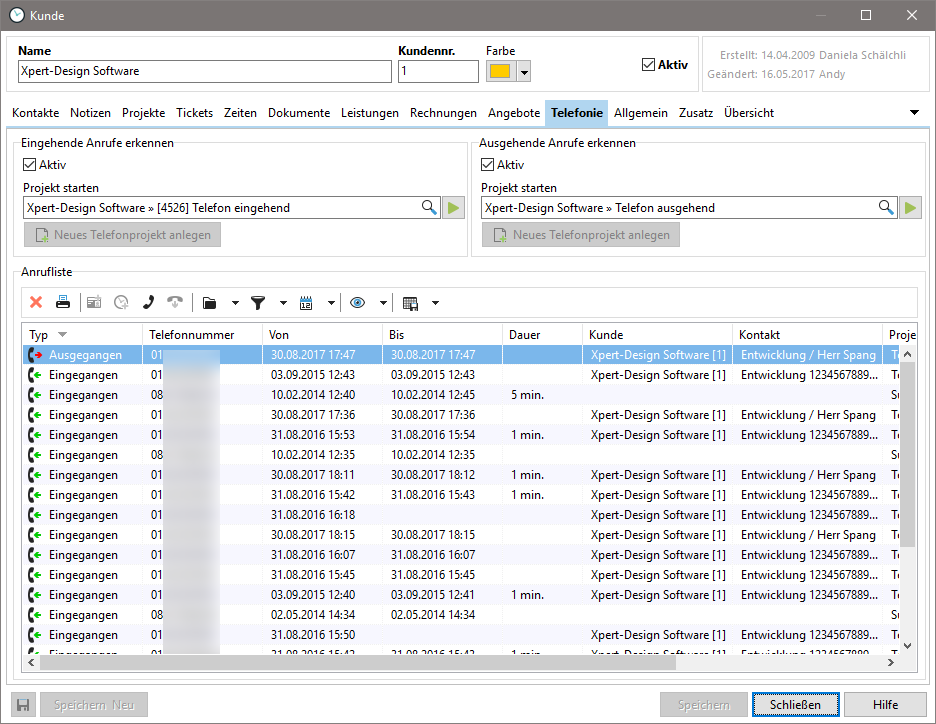
Task: Open the Tickets tab
Action: point(195,113)
